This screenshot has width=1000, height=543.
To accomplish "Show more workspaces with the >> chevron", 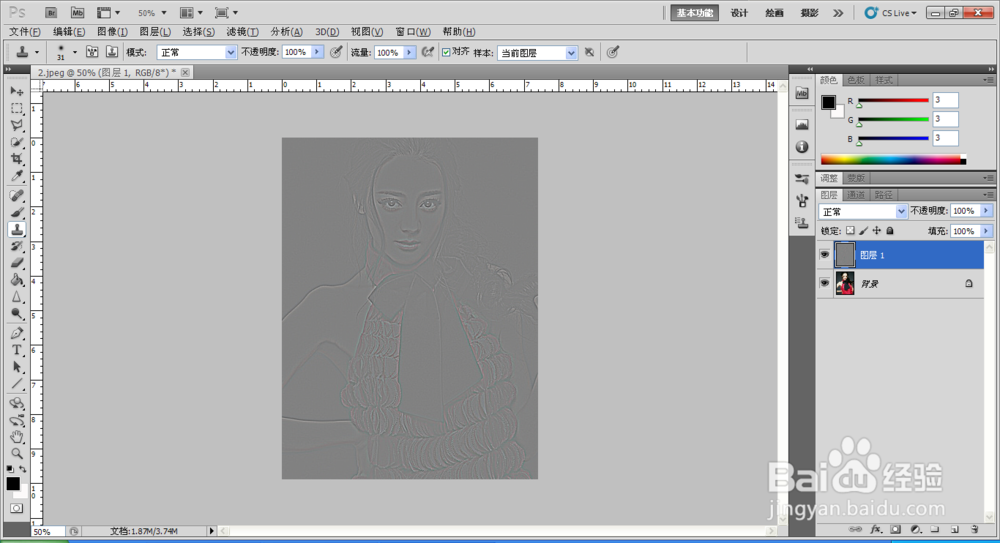I will click(x=838, y=13).
